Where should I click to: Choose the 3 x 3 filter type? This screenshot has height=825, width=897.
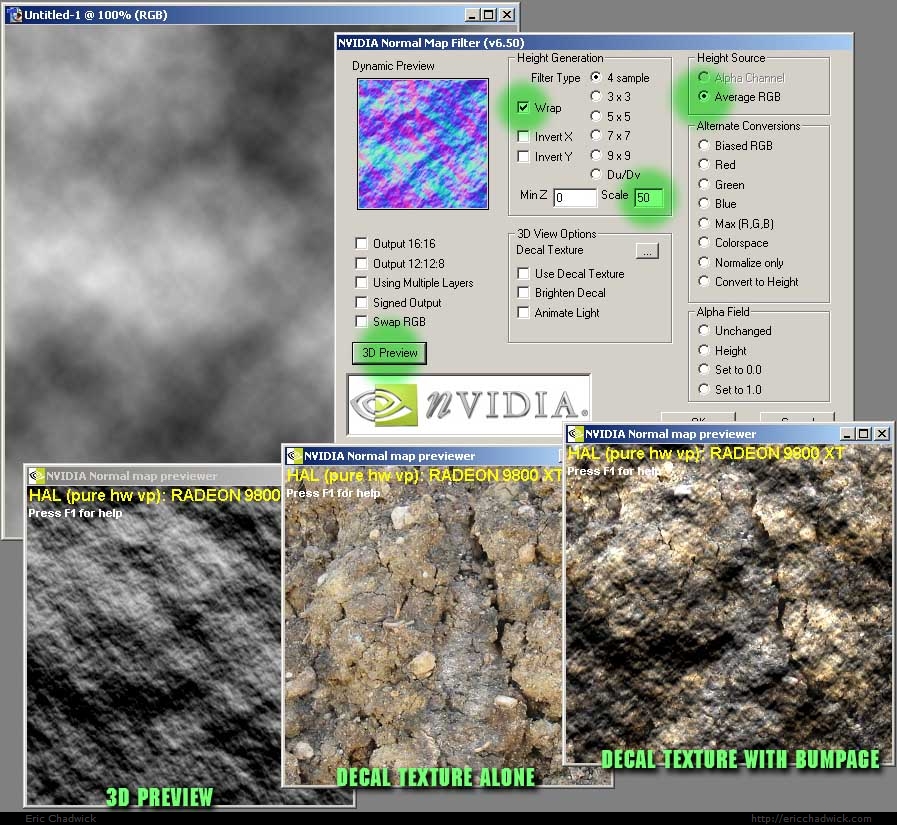point(596,96)
